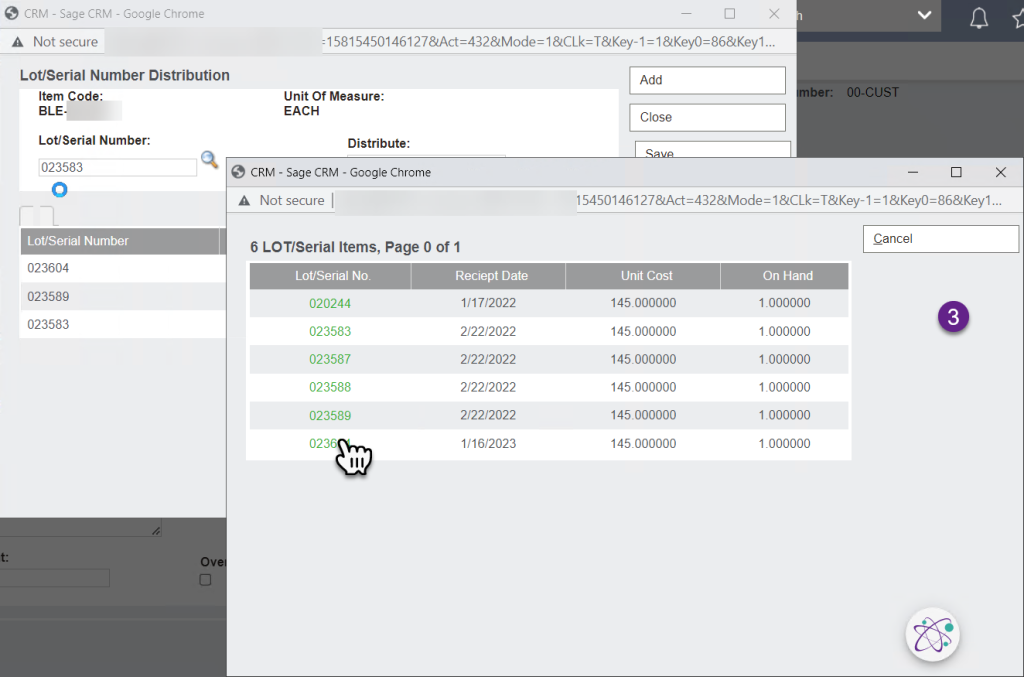Click the unit cost in the 020244 row
Screen dimensions: 1024x677
tap(643, 303)
